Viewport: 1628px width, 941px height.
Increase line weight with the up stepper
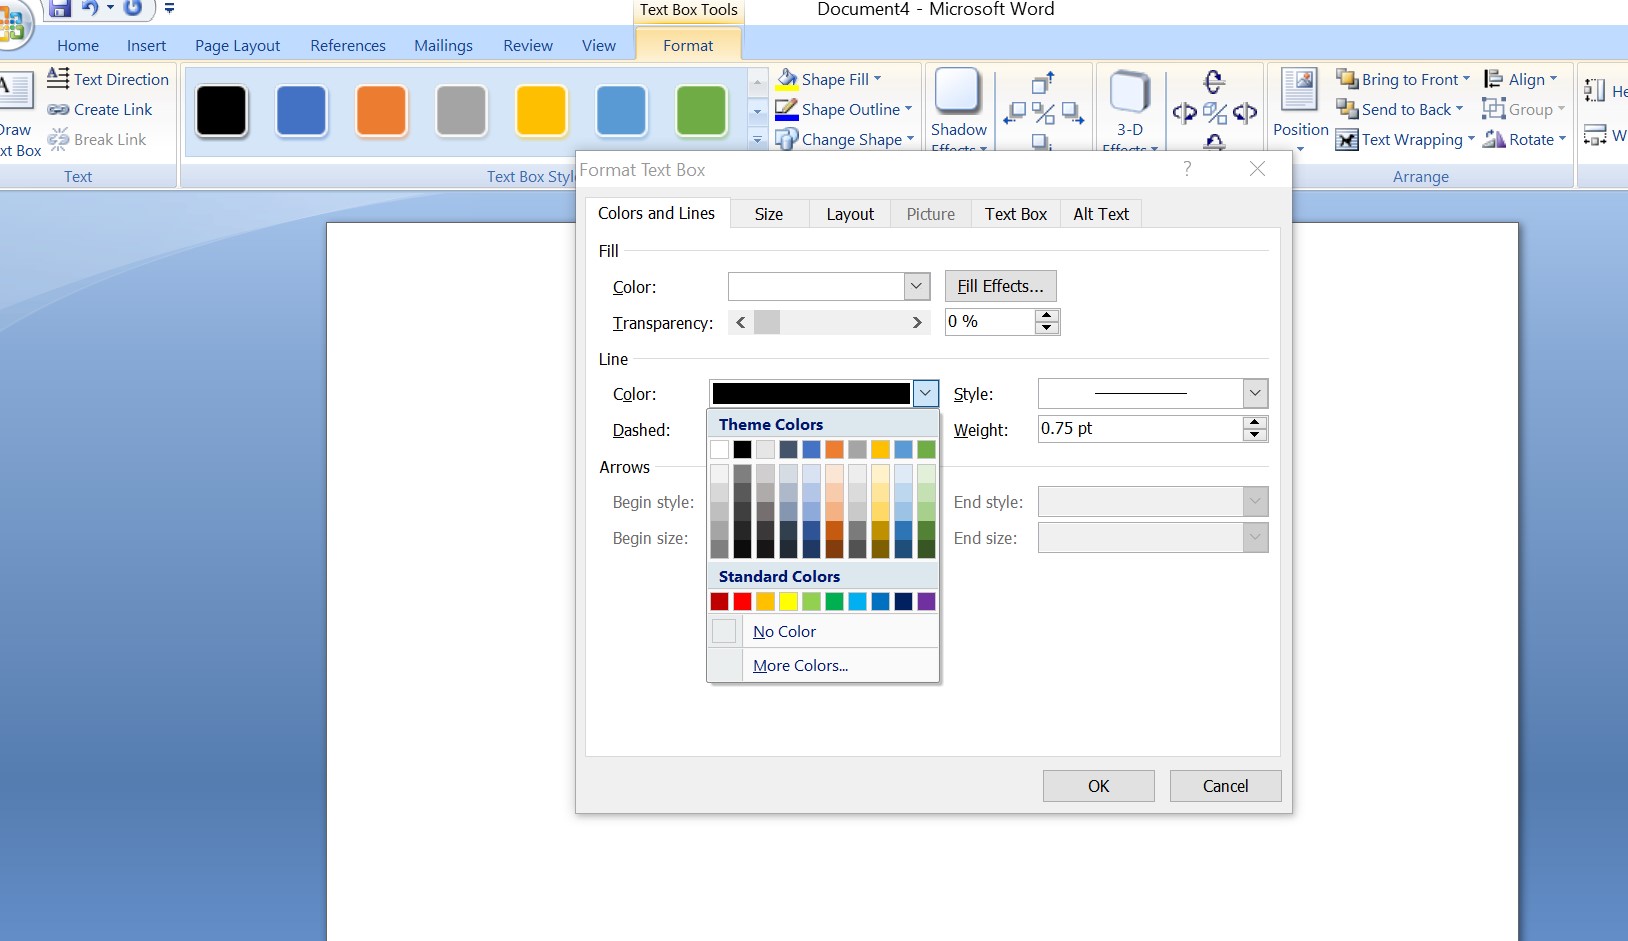point(1253,423)
